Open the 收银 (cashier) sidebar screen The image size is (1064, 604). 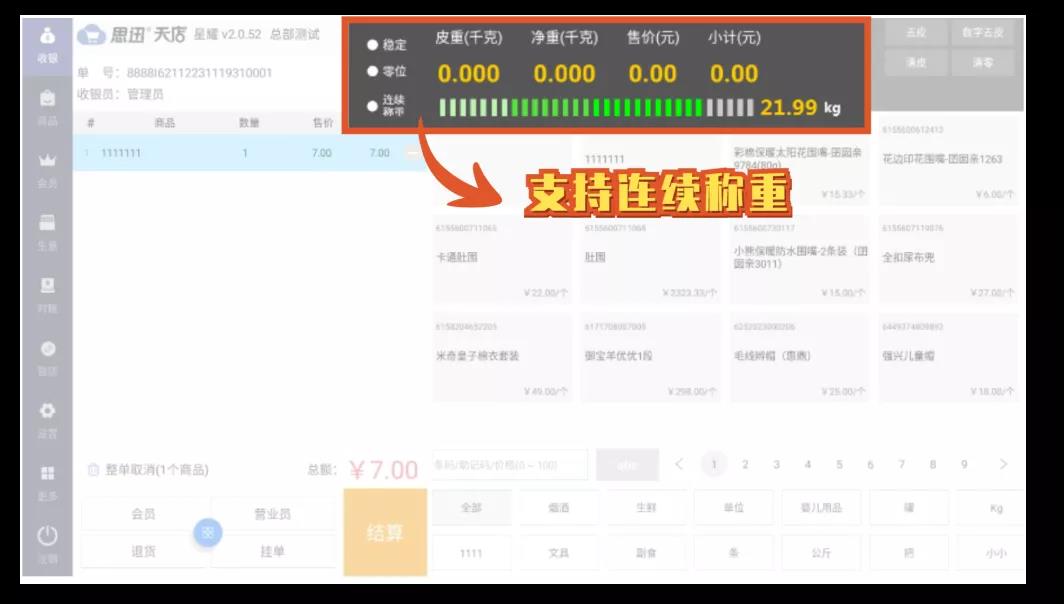tap(48, 38)
